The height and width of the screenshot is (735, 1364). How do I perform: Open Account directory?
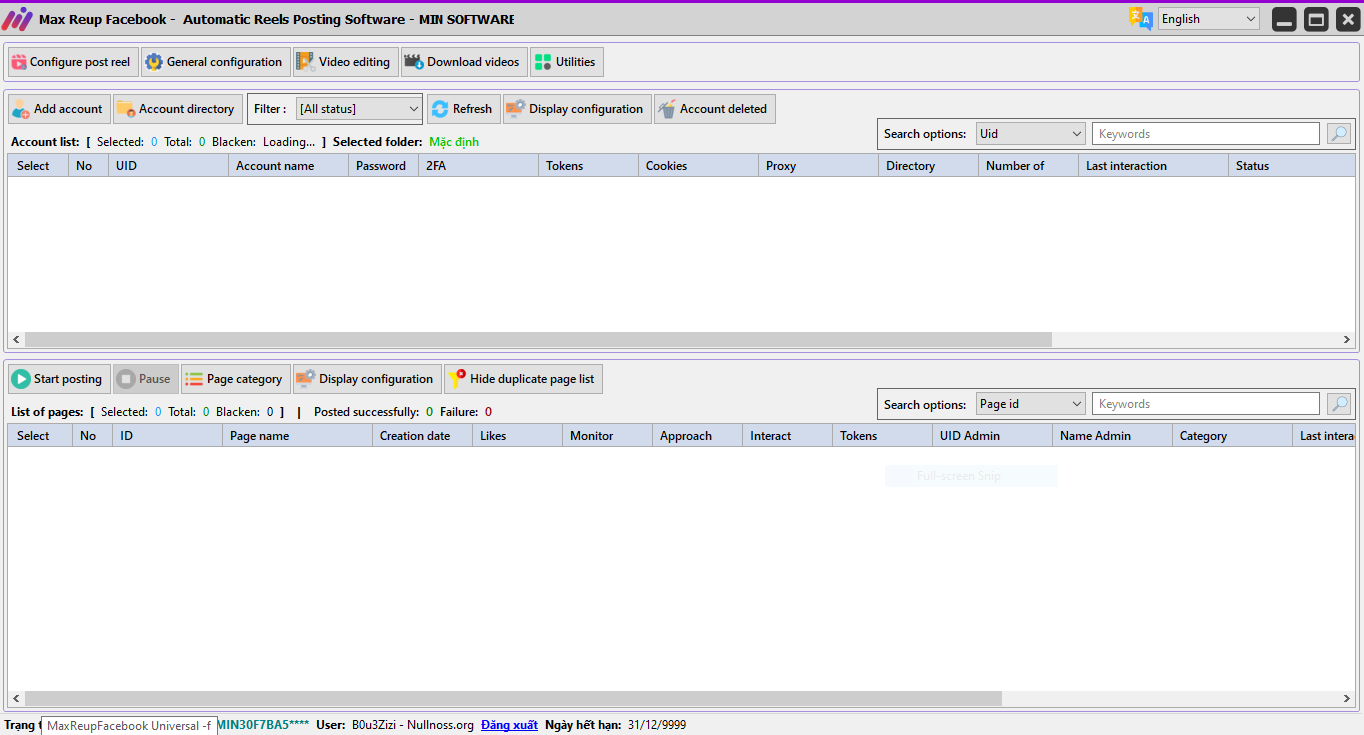click(x=178, y=109)
